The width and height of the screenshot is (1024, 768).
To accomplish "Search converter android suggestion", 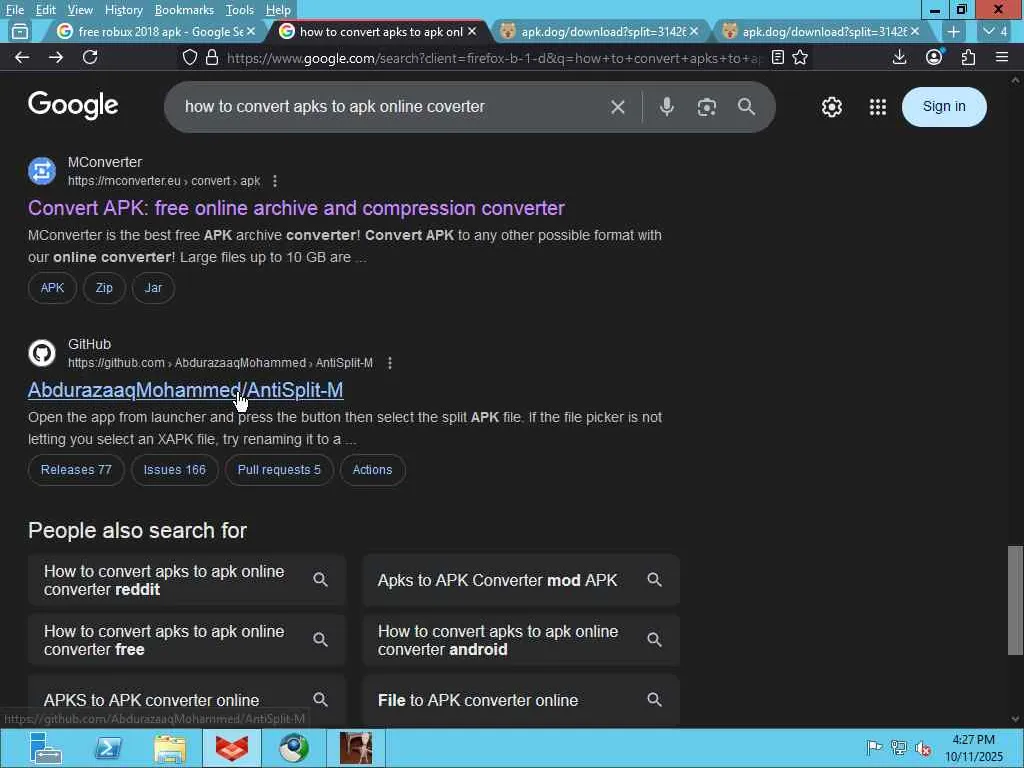I will pyautogui.click(x=521, y=640).
